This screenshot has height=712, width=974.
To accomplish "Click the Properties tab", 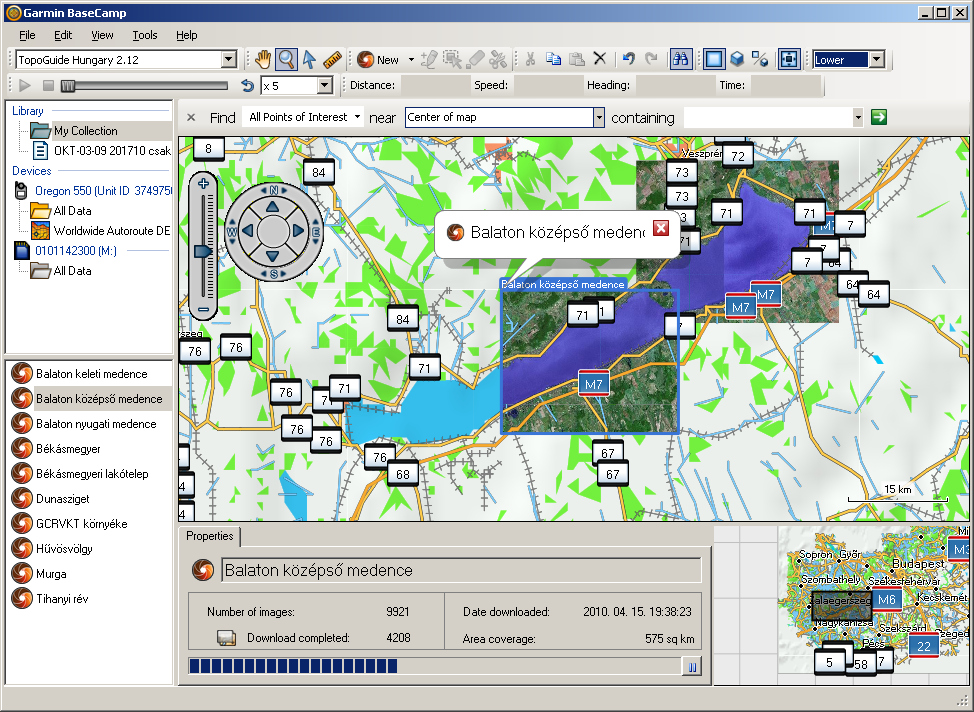I will pos(210,536).
